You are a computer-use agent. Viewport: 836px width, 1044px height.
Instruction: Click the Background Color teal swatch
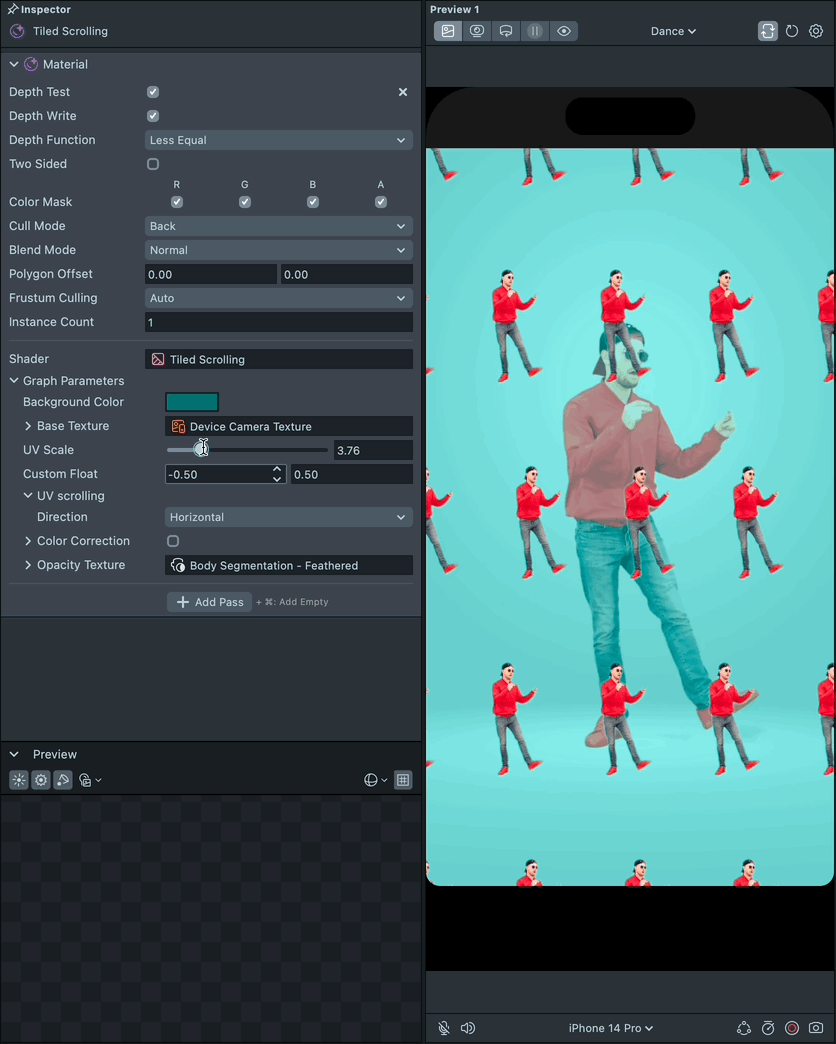pyautogui.click(x=192, y=402)
